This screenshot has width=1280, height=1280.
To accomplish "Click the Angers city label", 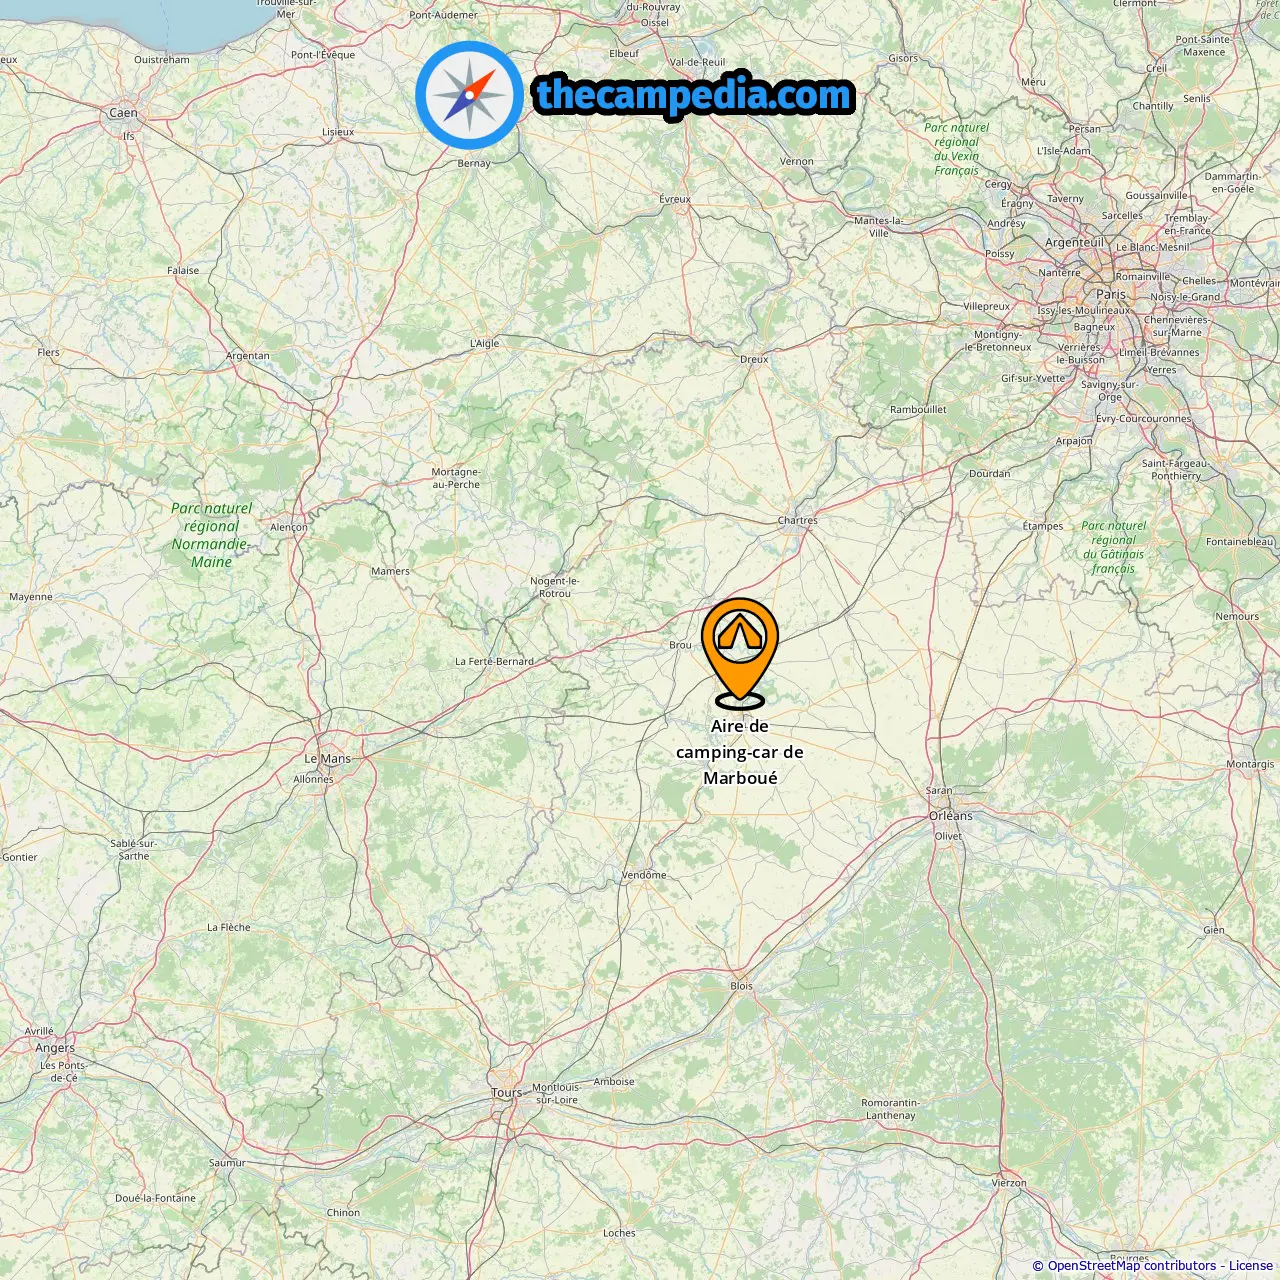I will (x=55, y=1048).
